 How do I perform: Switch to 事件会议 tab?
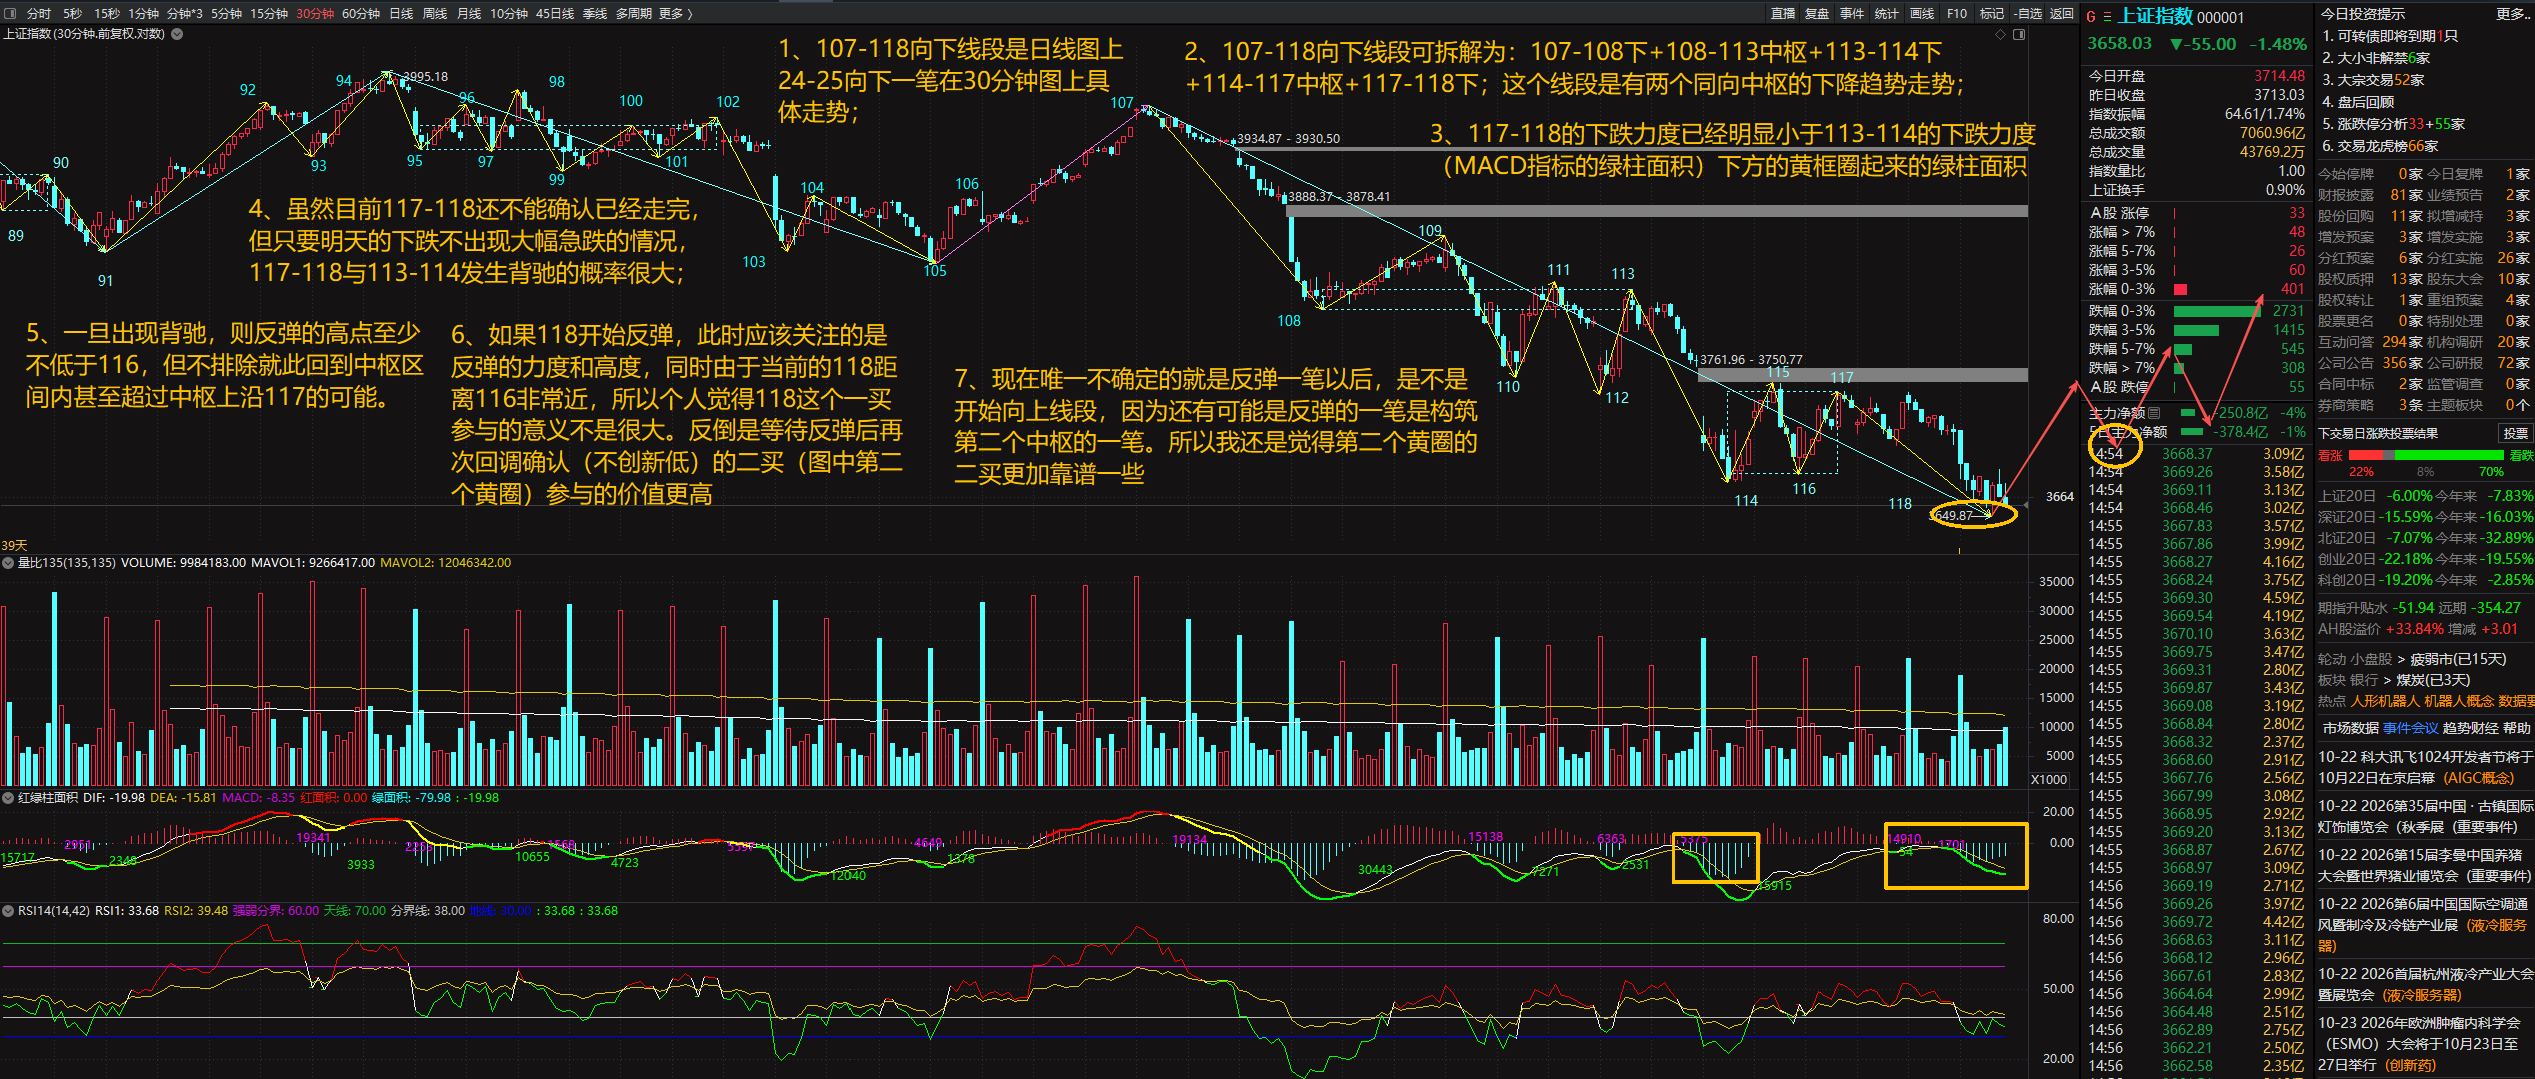(x=2411, y=728)
